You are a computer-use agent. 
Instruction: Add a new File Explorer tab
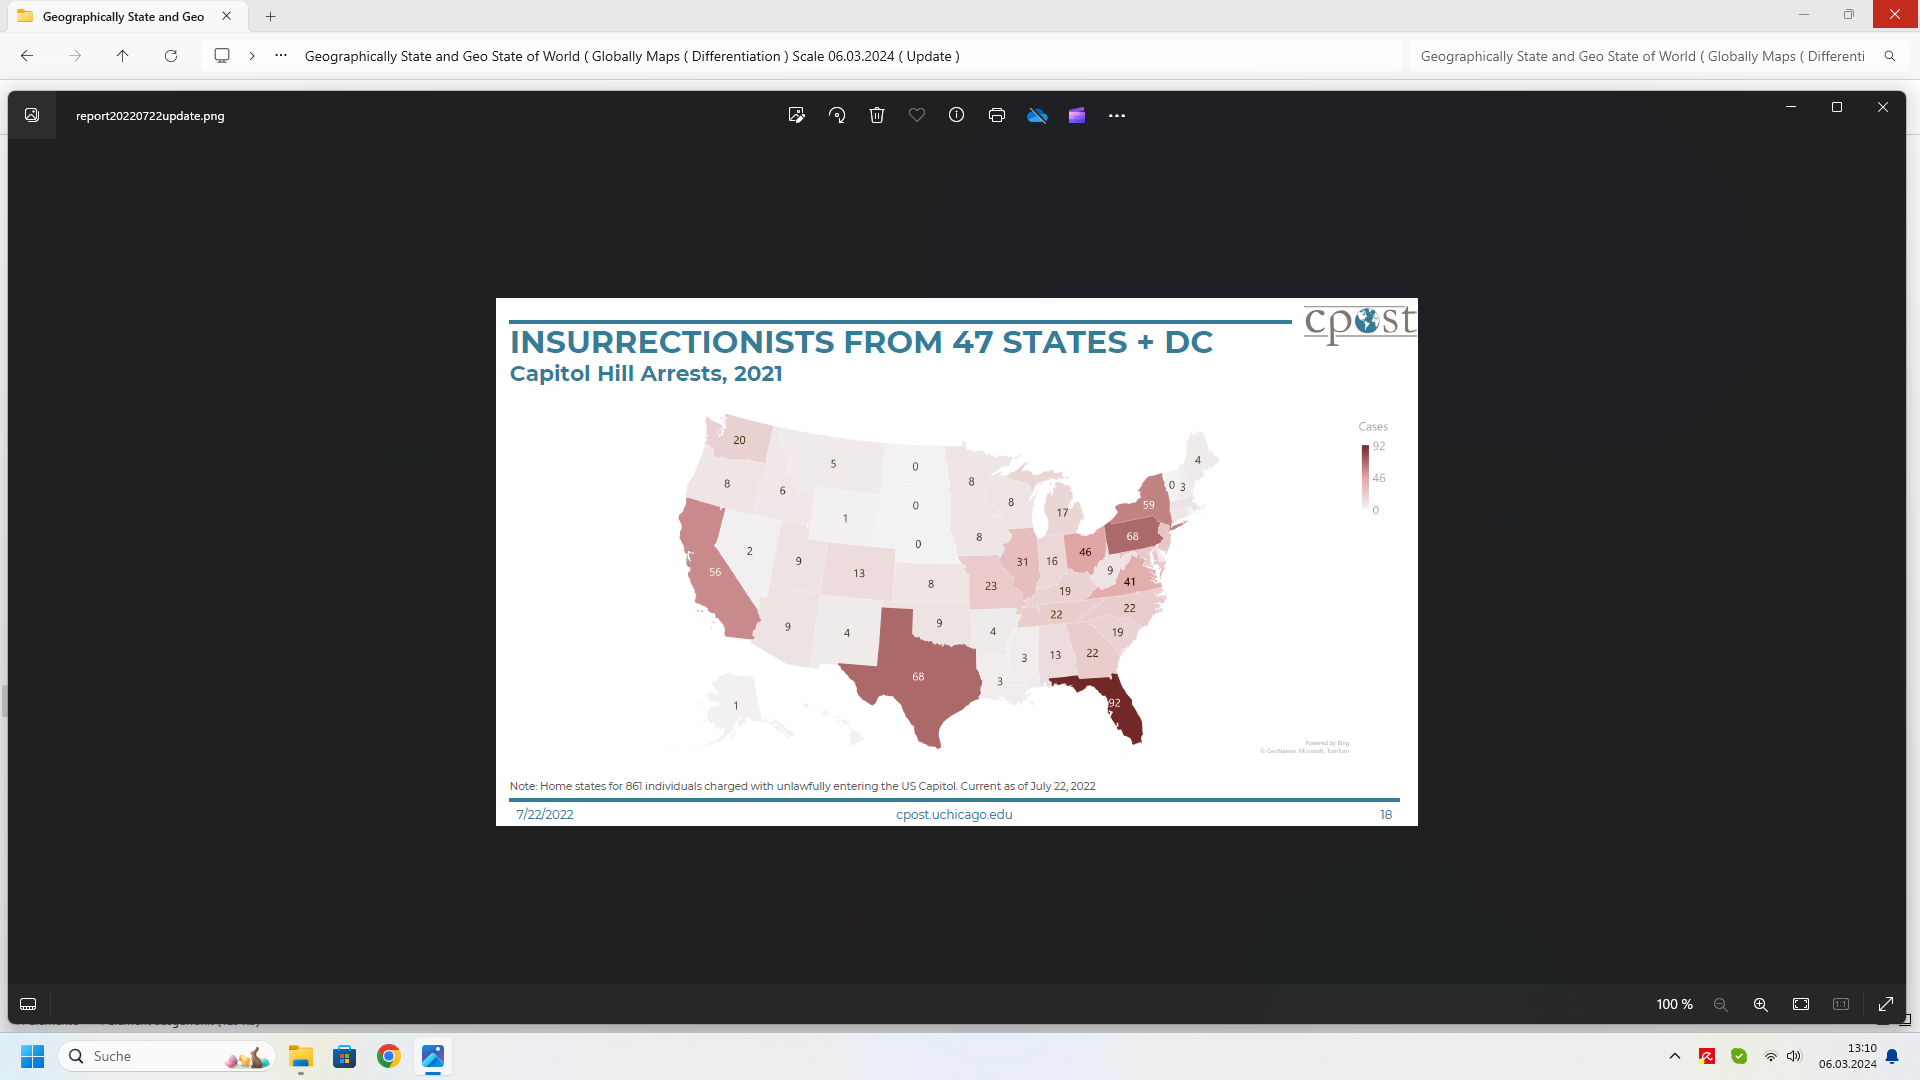(271, 16)
